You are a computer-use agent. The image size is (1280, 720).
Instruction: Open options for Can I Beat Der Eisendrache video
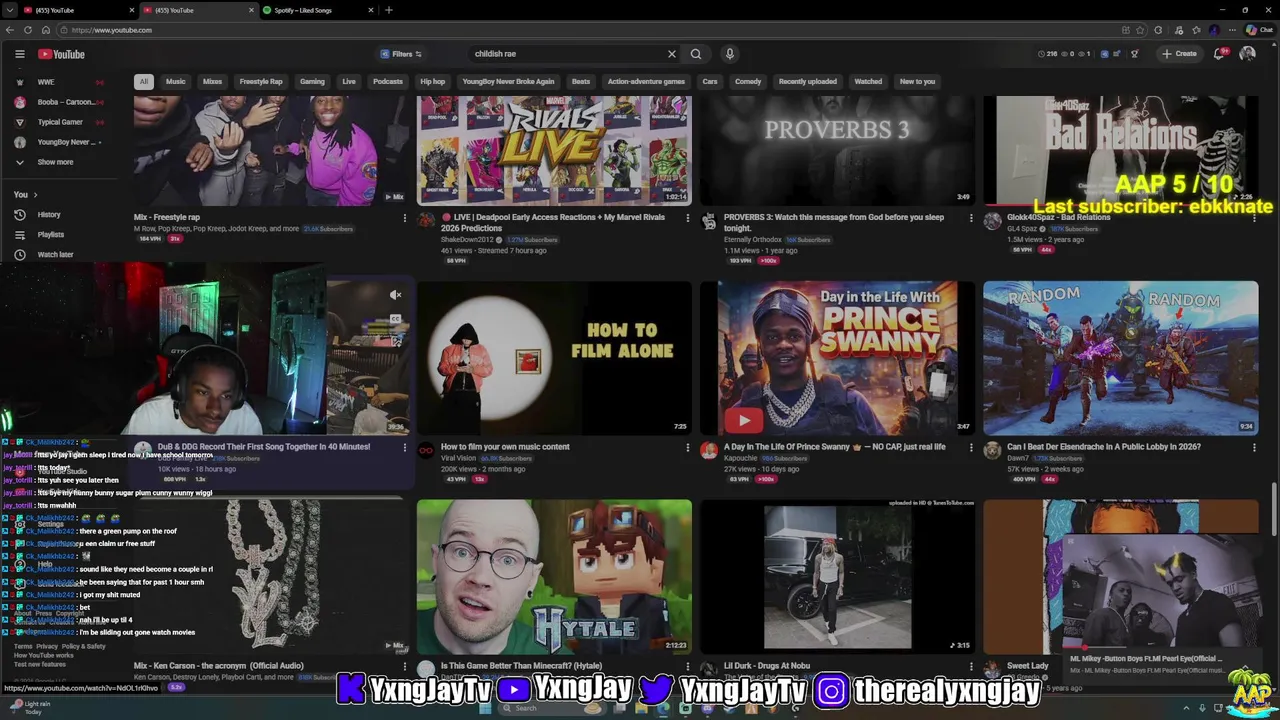click(x=1254, y=448)
